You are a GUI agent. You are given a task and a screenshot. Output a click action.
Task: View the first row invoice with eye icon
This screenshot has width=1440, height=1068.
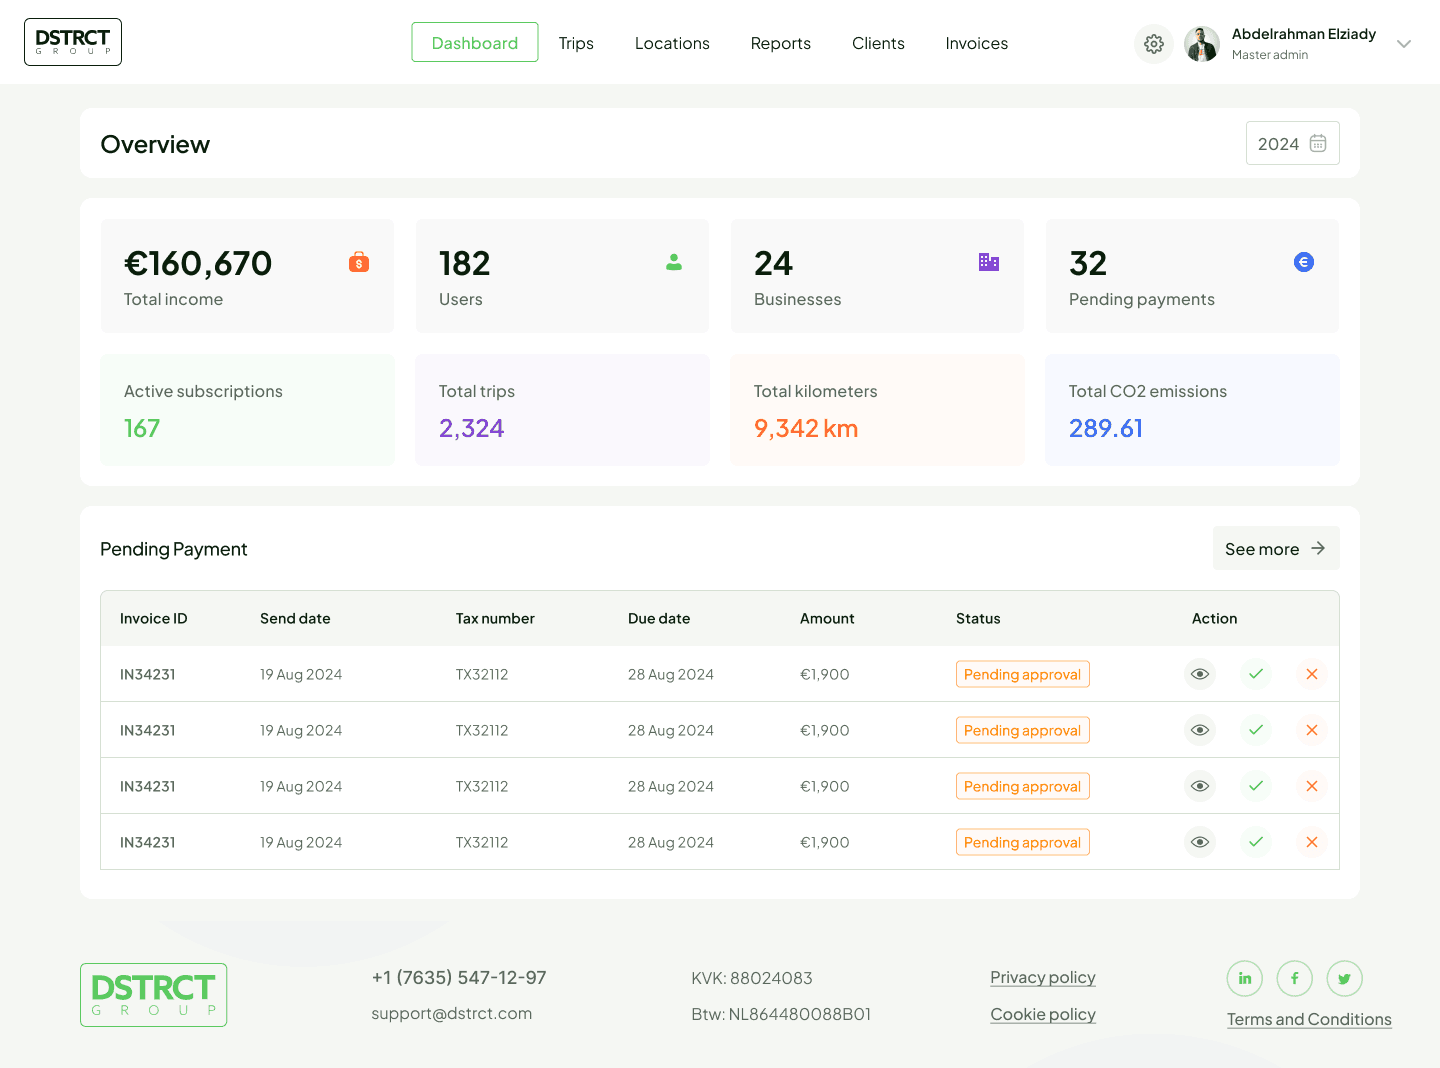pos(1200,674)
